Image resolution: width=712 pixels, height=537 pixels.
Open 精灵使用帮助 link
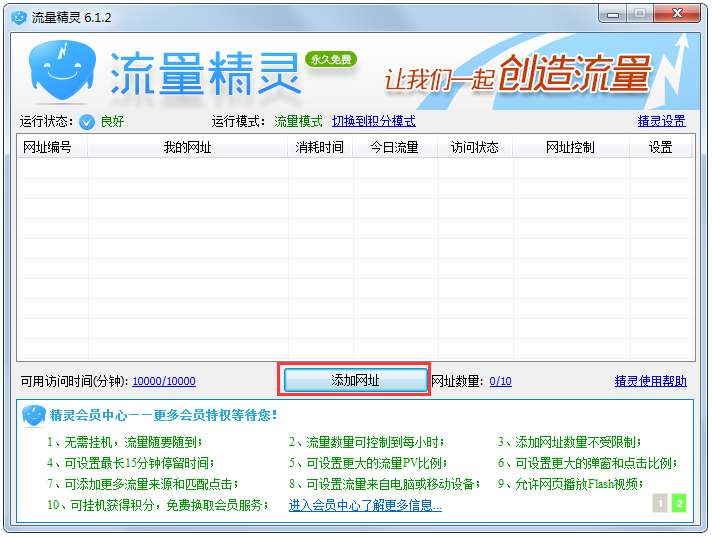(650, 381)
